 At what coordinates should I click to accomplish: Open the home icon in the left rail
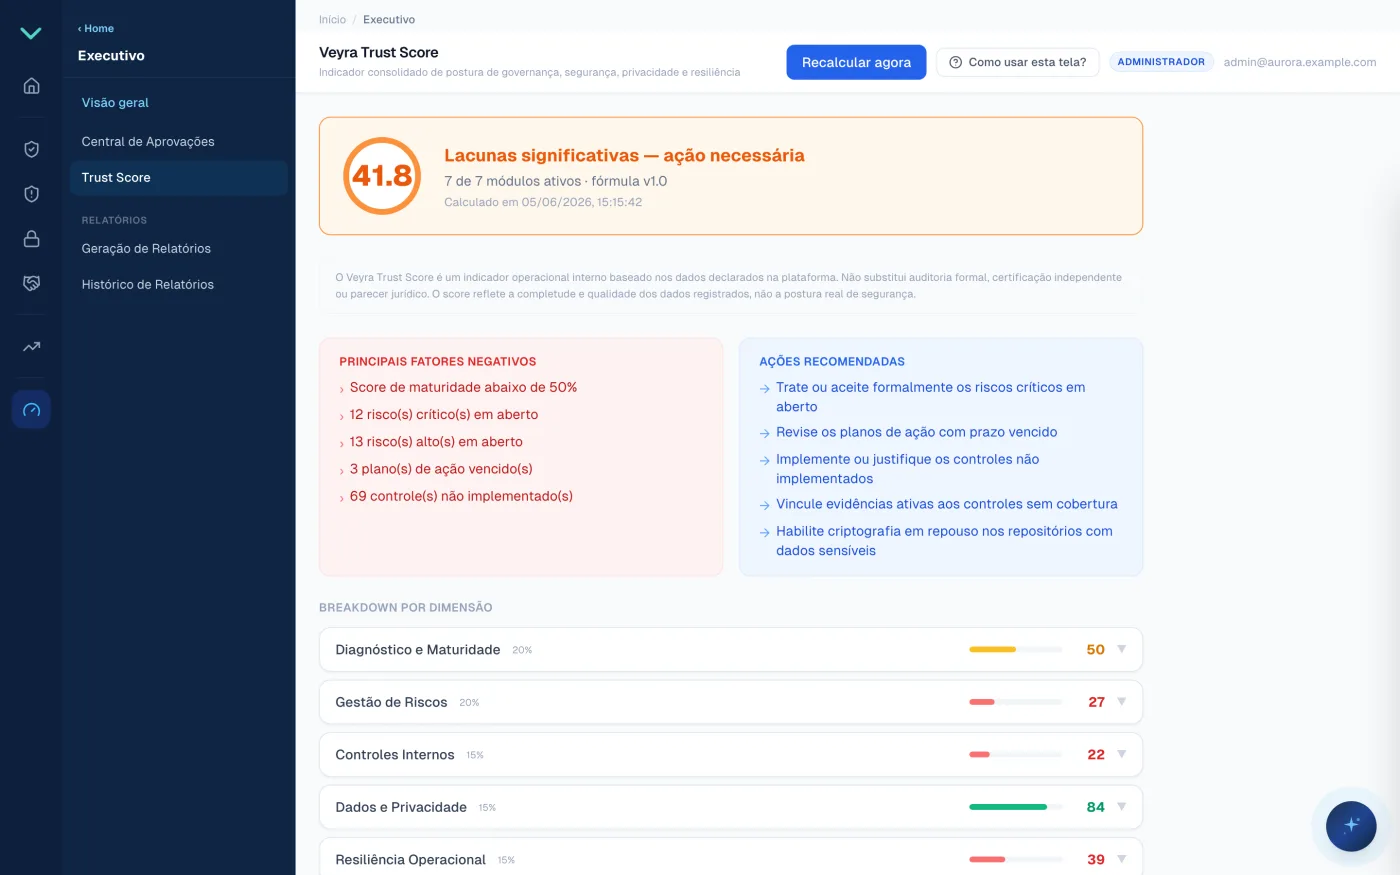coord(31,85)
